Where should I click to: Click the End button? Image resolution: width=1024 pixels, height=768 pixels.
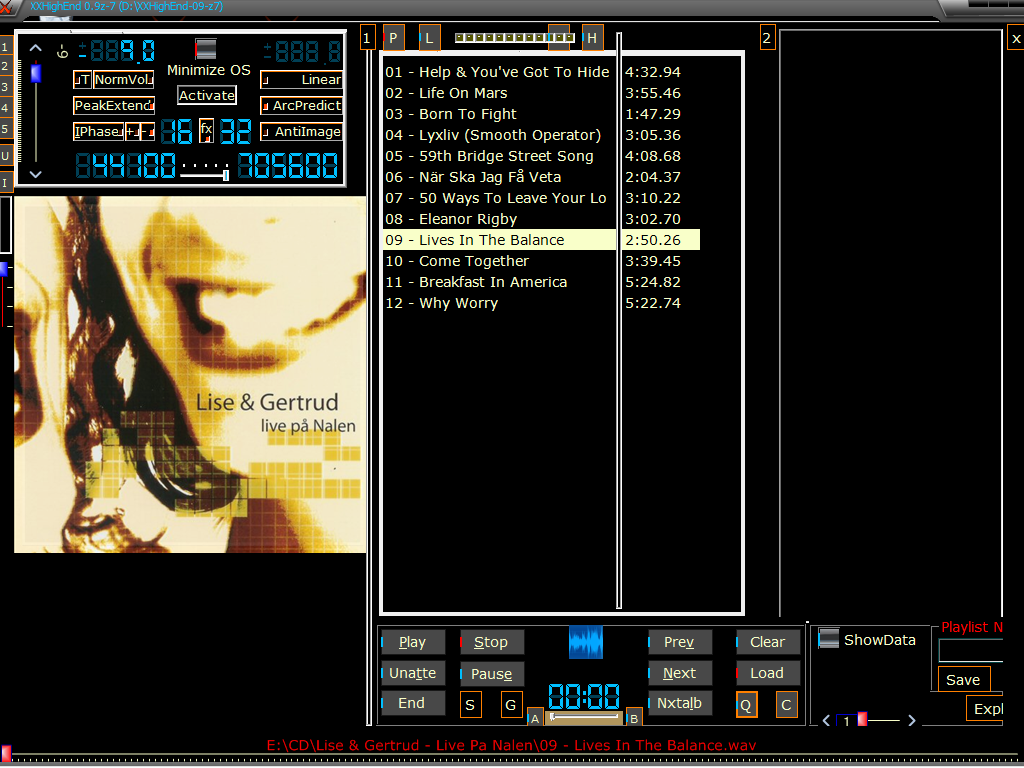(413, 703)
